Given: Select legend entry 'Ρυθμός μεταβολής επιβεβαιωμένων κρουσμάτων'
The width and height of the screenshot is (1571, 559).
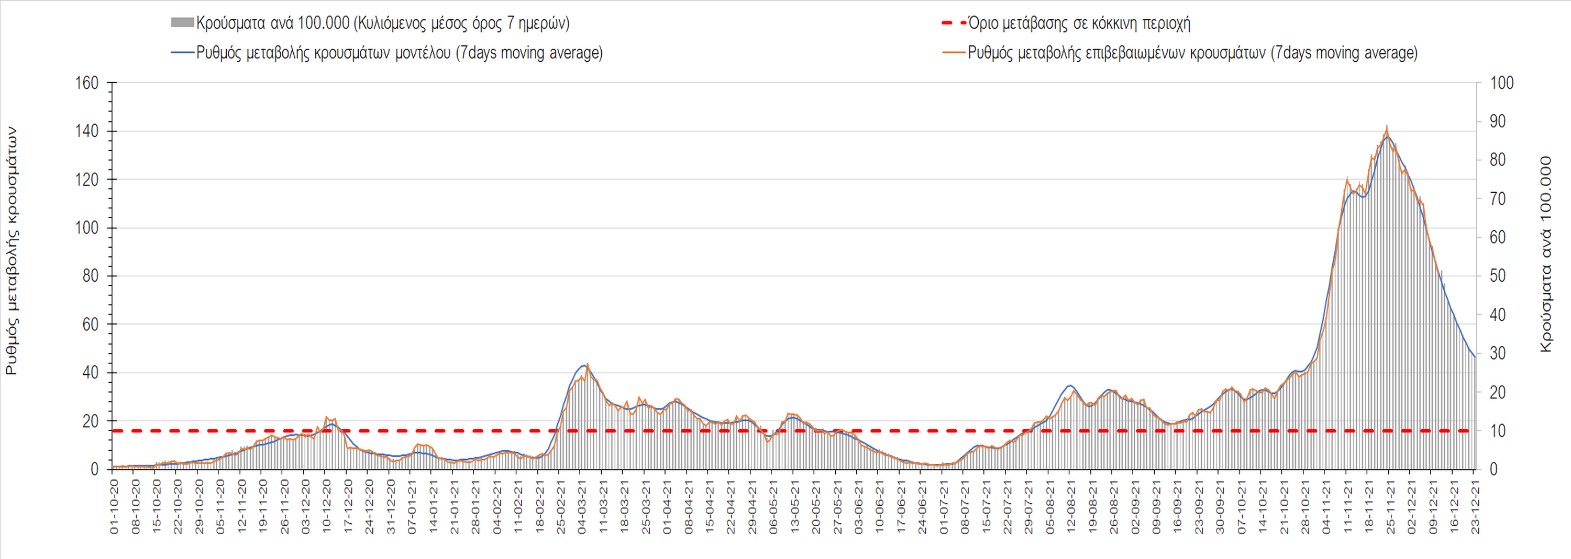Looking at the screenshot, I should tap(1192, 53).
